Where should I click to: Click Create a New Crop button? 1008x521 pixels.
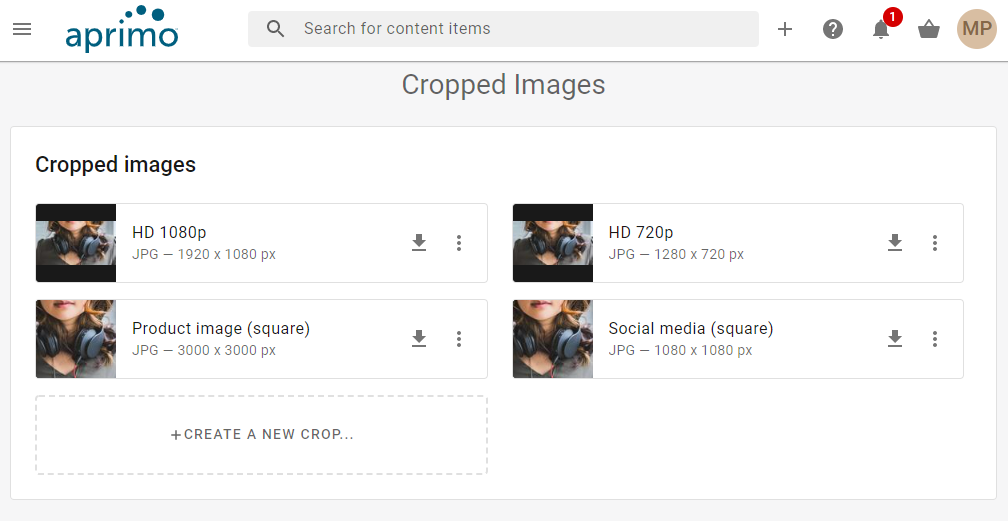click(262, 435)
